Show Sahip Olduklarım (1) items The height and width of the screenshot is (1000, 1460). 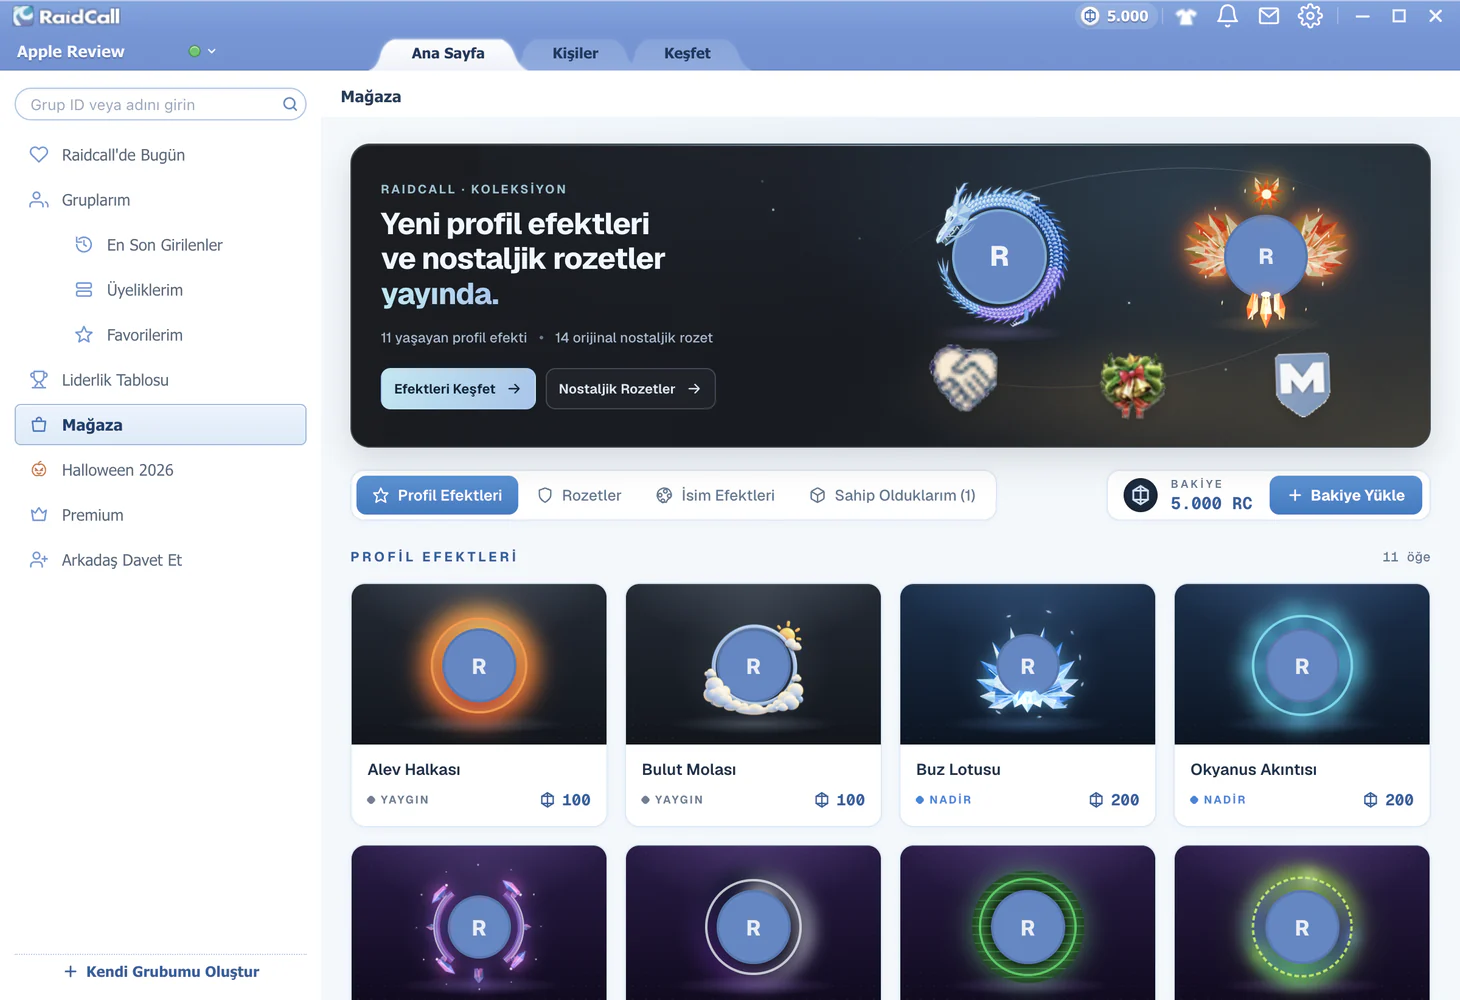coord(893,495)
